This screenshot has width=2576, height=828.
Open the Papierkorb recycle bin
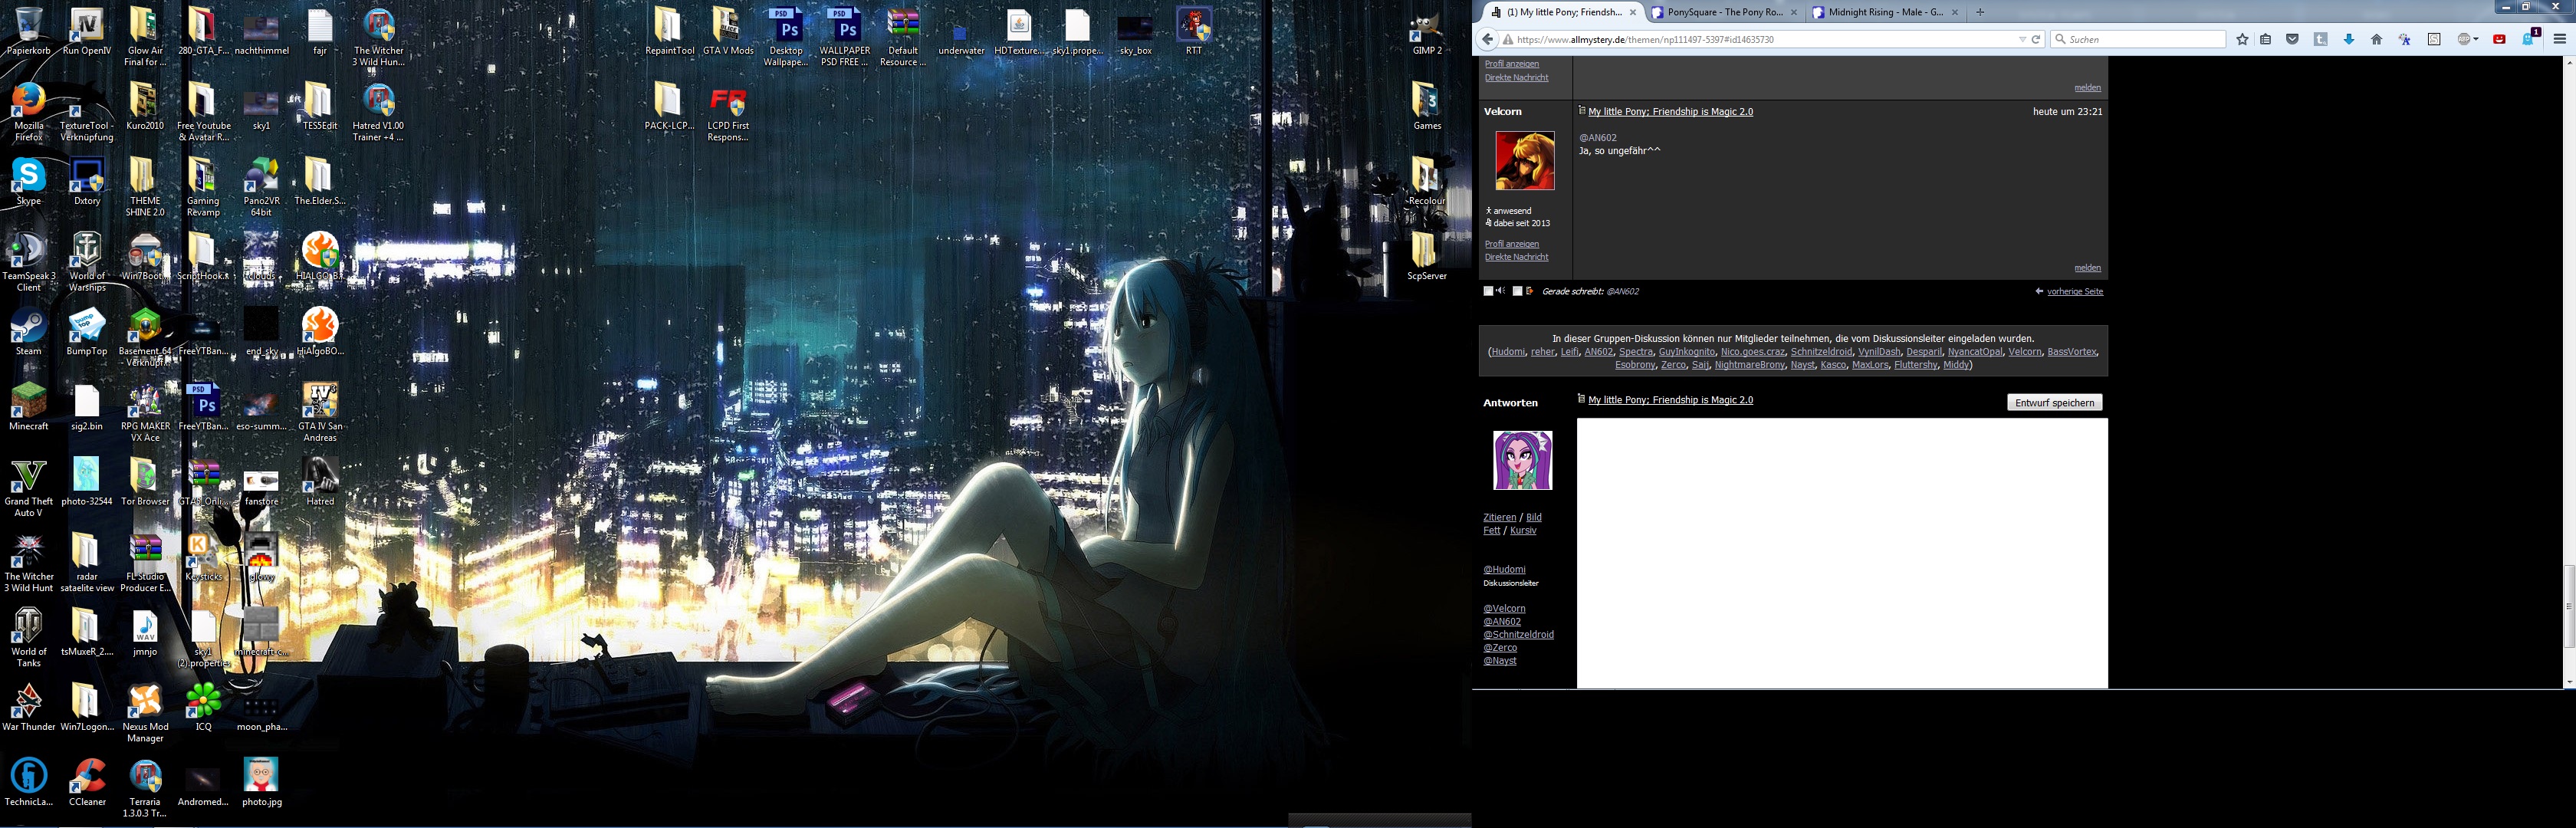click(x=28, y=30)
